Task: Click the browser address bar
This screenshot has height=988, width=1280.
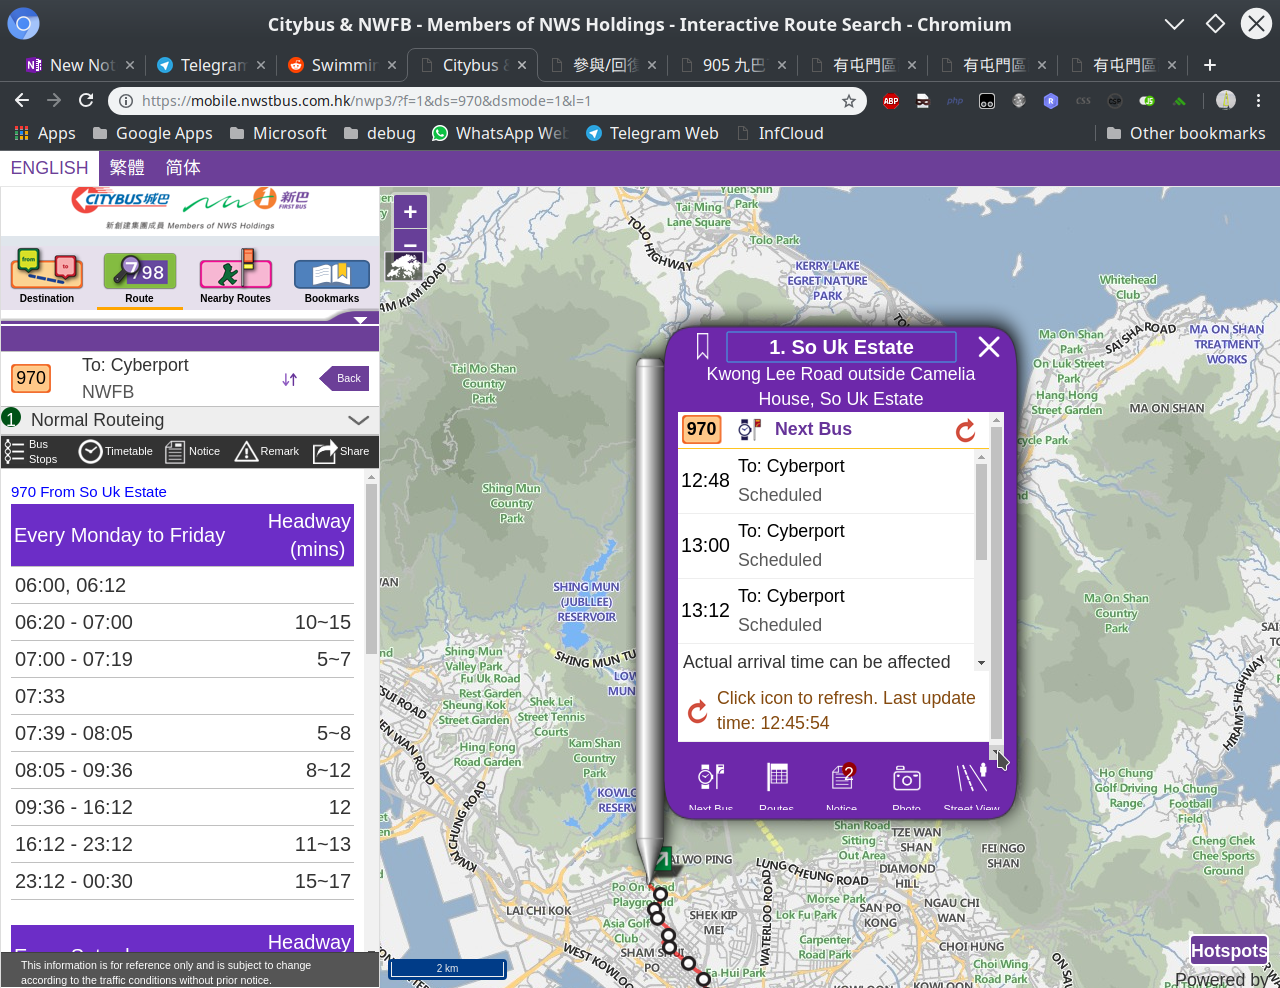Action: [x=480, y=100]
